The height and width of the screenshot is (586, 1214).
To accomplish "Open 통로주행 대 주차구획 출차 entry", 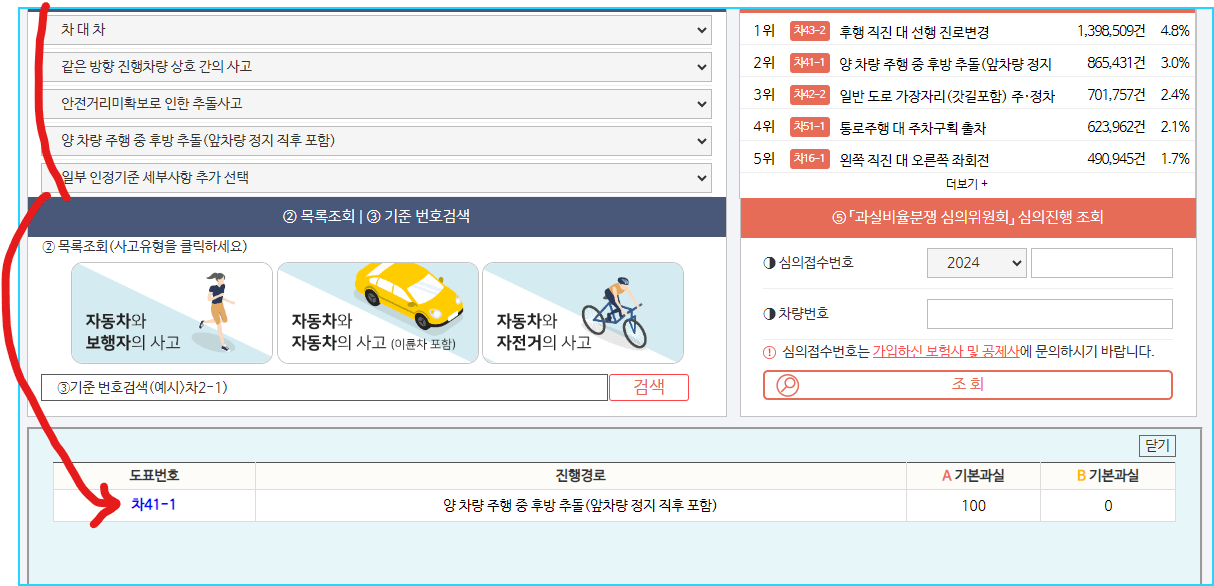I will [914, 128].
